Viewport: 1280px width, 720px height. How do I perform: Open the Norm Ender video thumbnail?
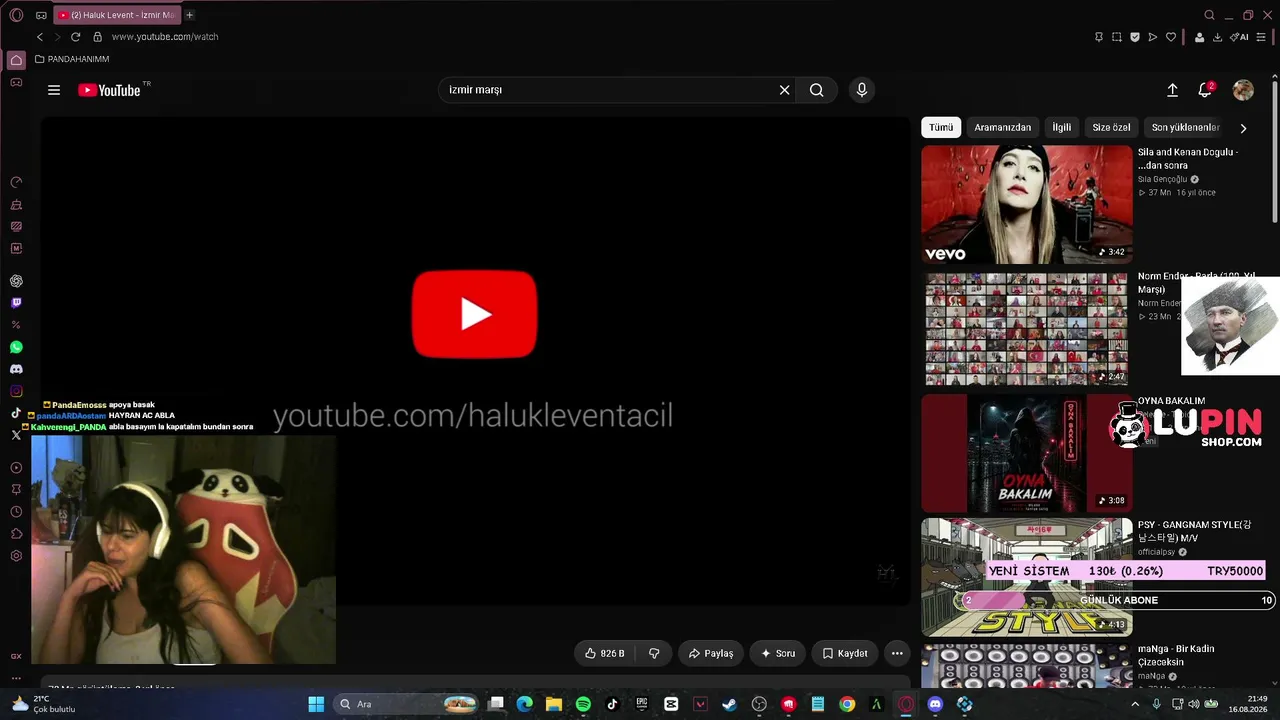coord(1027,329)
